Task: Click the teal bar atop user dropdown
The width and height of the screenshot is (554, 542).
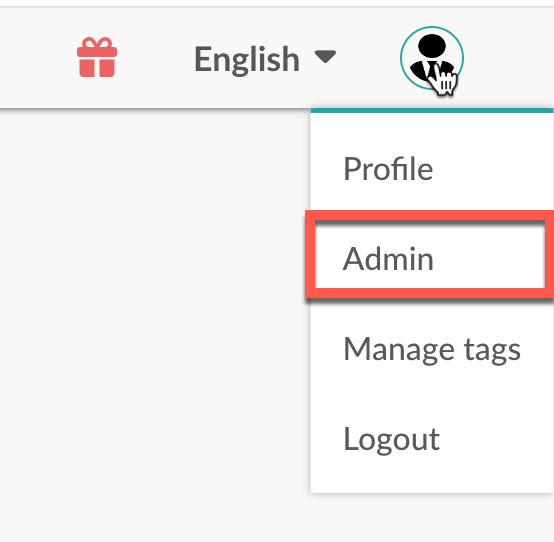Action: (x=432, y=110)
